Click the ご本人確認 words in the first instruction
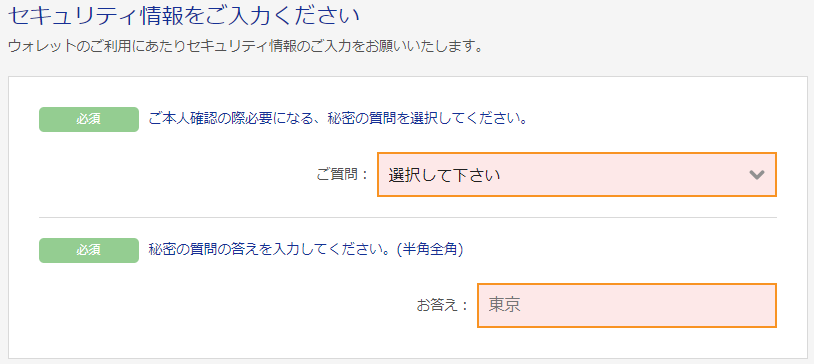The image size is (814, 364). pos(181,119)
